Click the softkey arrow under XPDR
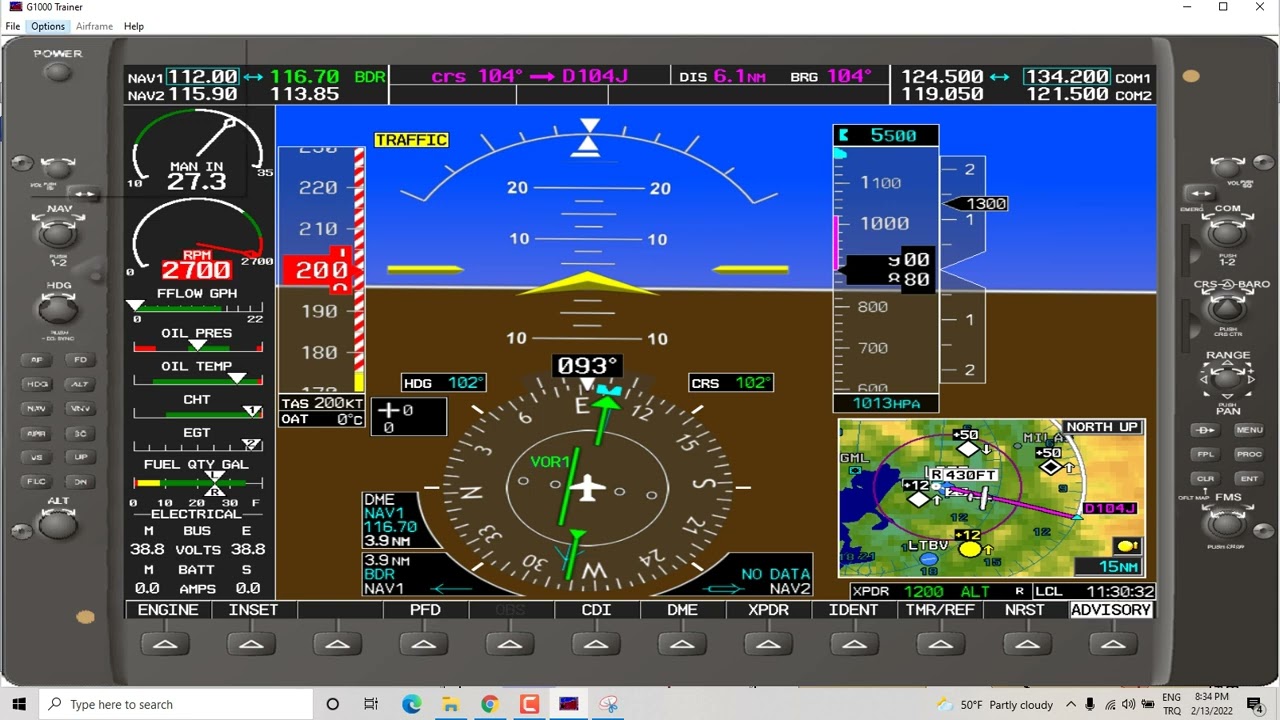The height and width of the screenshot is (720, 1280). [768, 645]
